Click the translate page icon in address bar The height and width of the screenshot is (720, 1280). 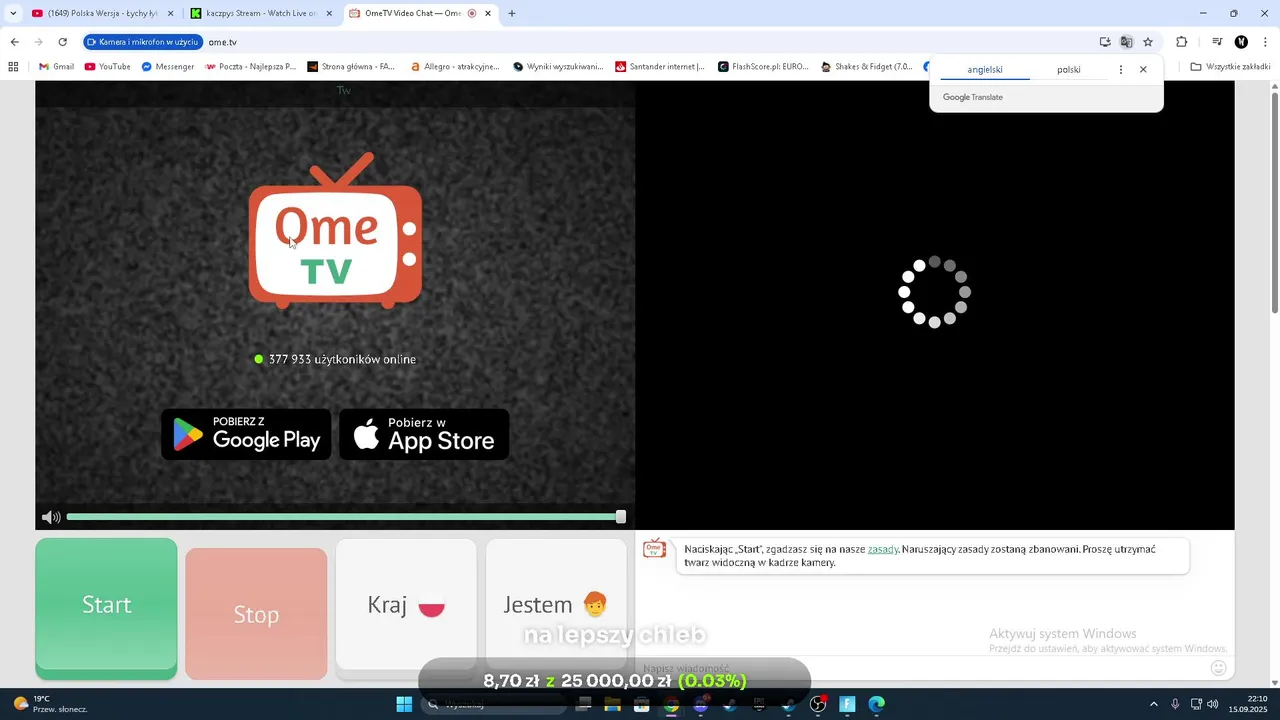pos(1126,42)
